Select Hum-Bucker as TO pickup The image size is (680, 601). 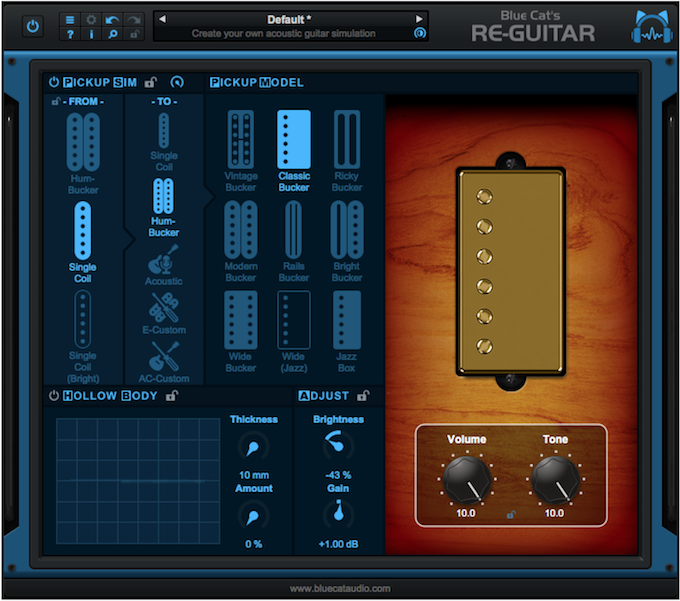(163, 208)
